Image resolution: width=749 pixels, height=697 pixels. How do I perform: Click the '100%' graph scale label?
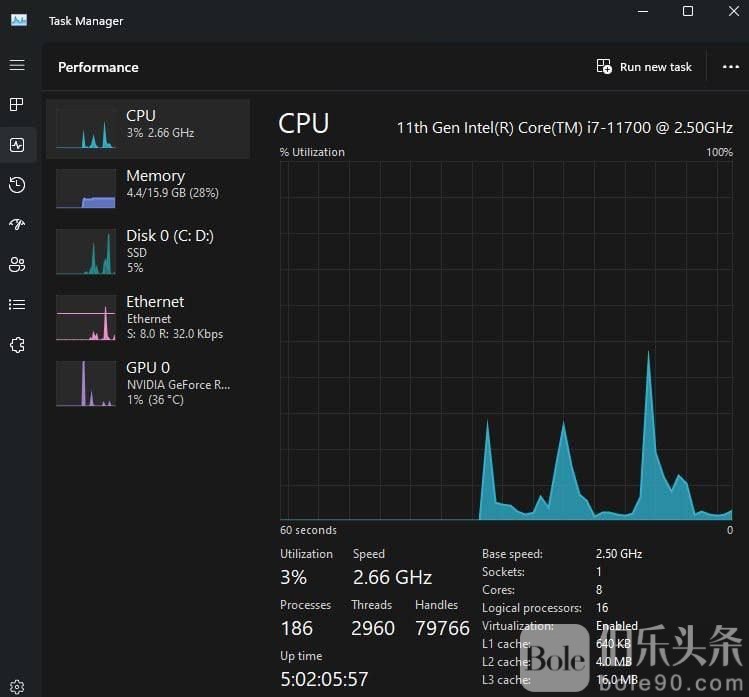pos(719,152)
